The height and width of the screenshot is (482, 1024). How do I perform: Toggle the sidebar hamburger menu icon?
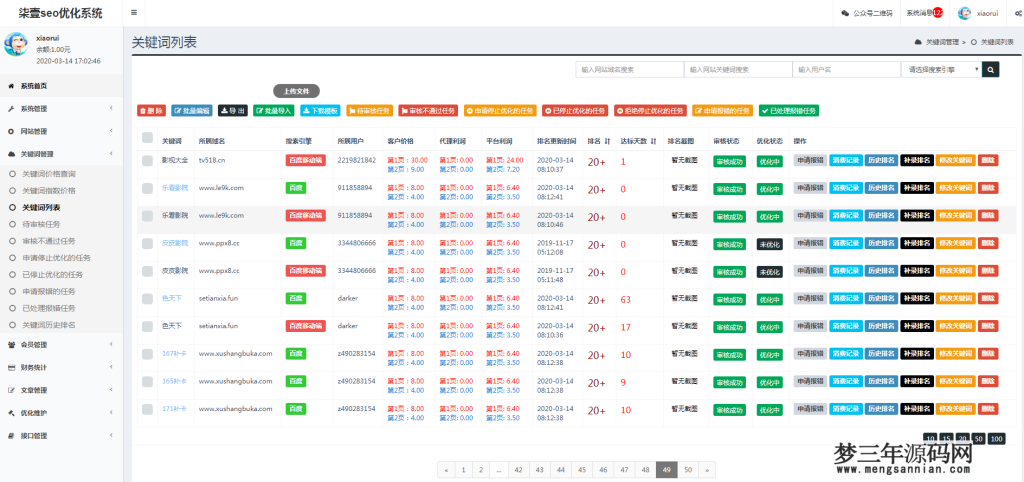coord(135,13)
